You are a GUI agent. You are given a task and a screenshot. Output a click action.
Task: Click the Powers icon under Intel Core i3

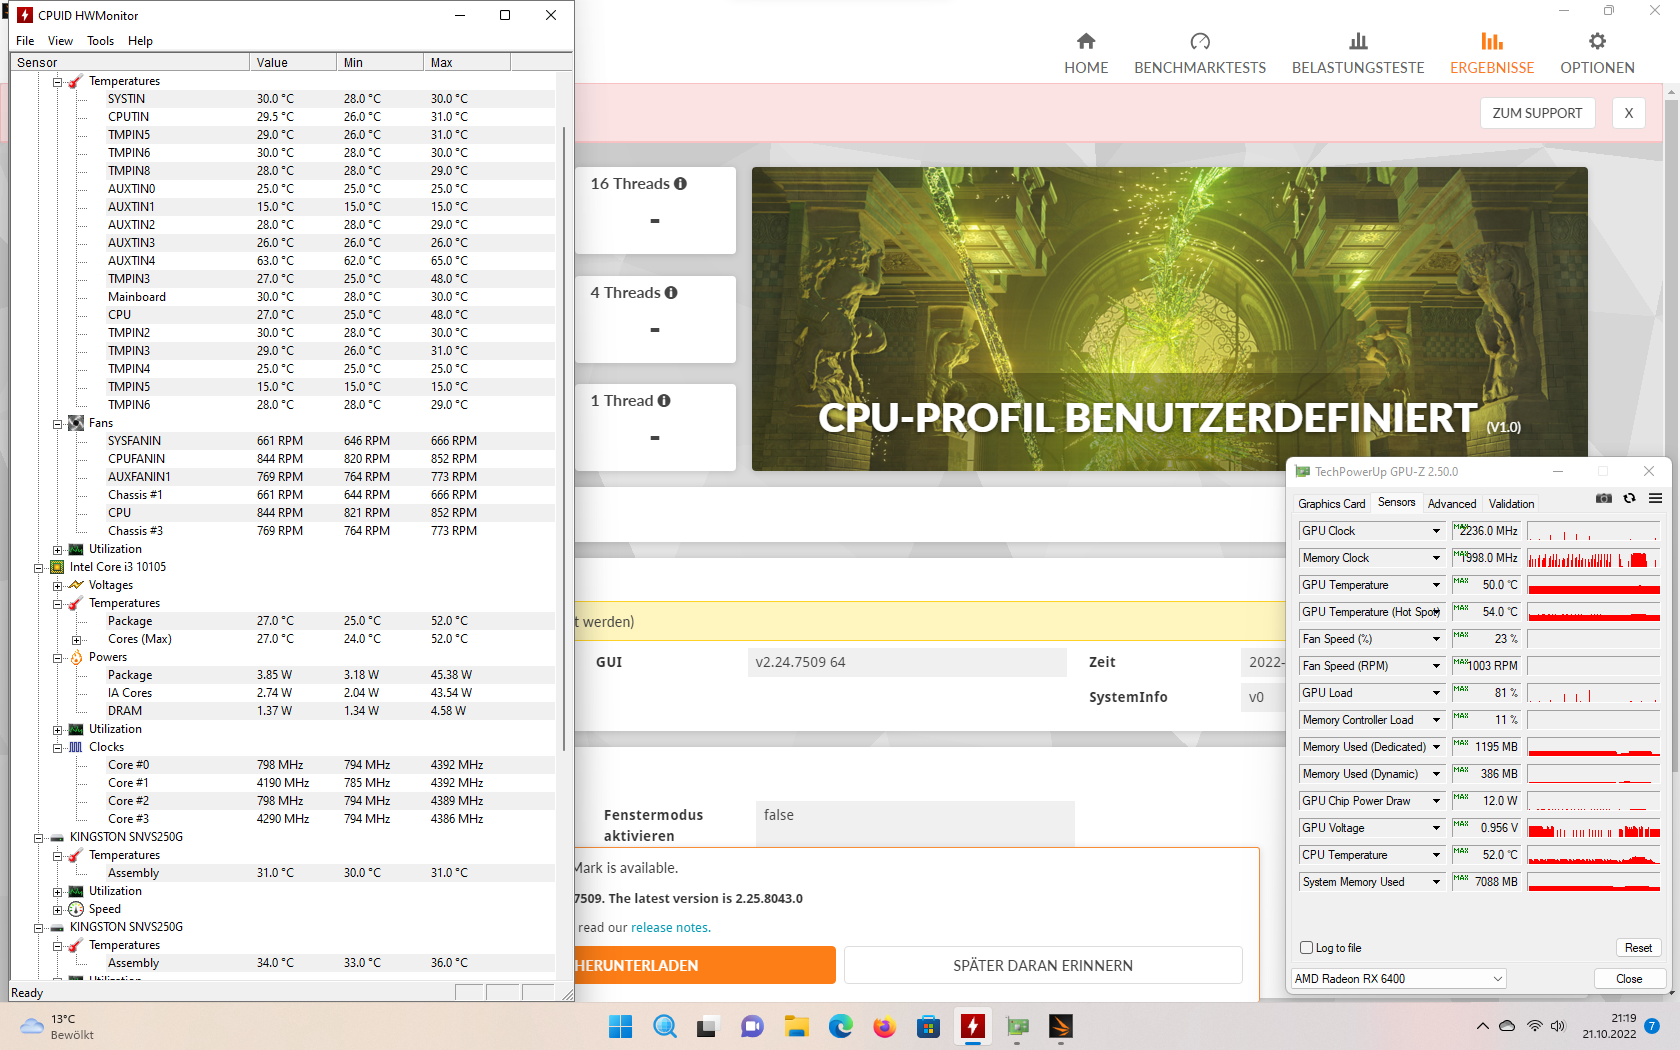(77, 657)
